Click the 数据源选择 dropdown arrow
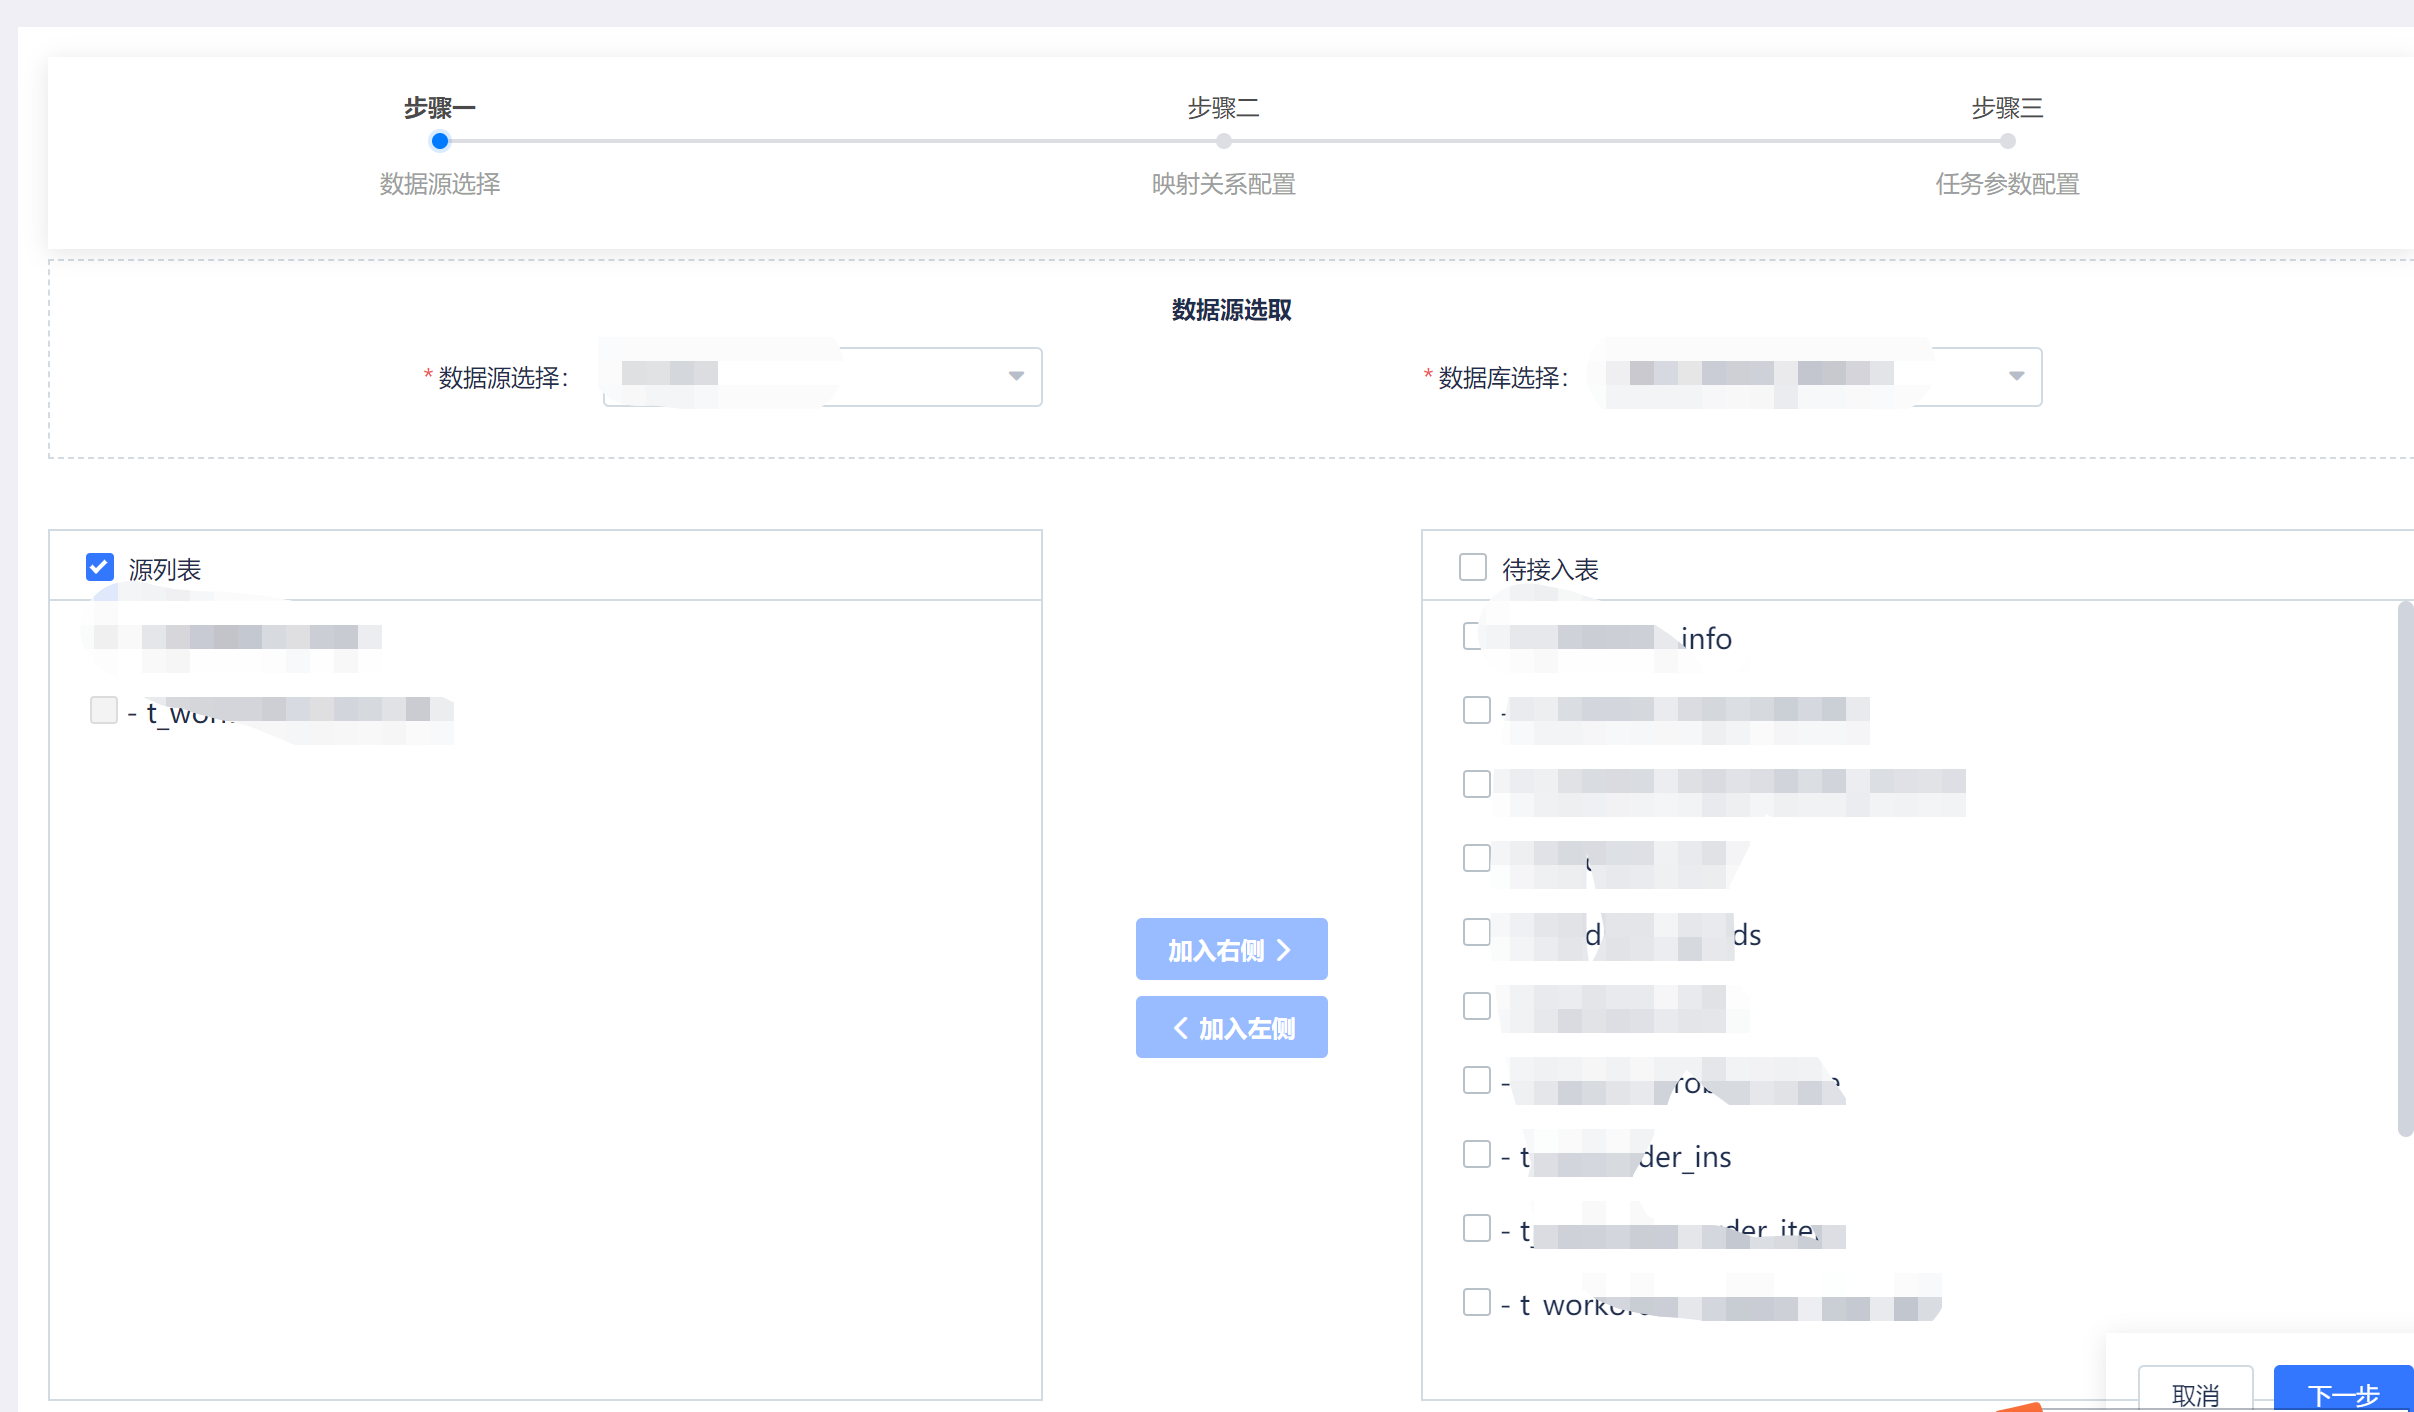Screen dimensions: 2414x1412 (x=1015, y=376)
